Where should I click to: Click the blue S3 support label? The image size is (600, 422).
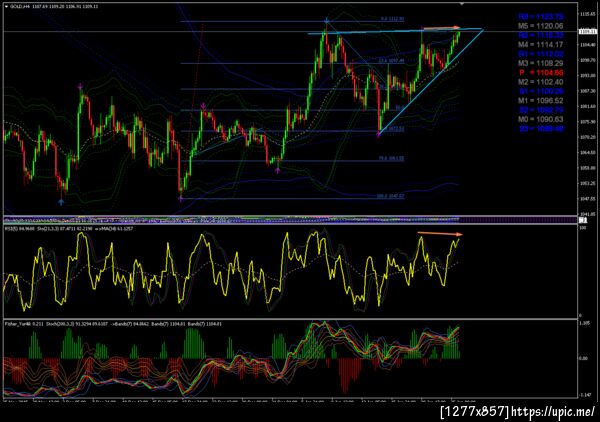[x=541, y=129]
